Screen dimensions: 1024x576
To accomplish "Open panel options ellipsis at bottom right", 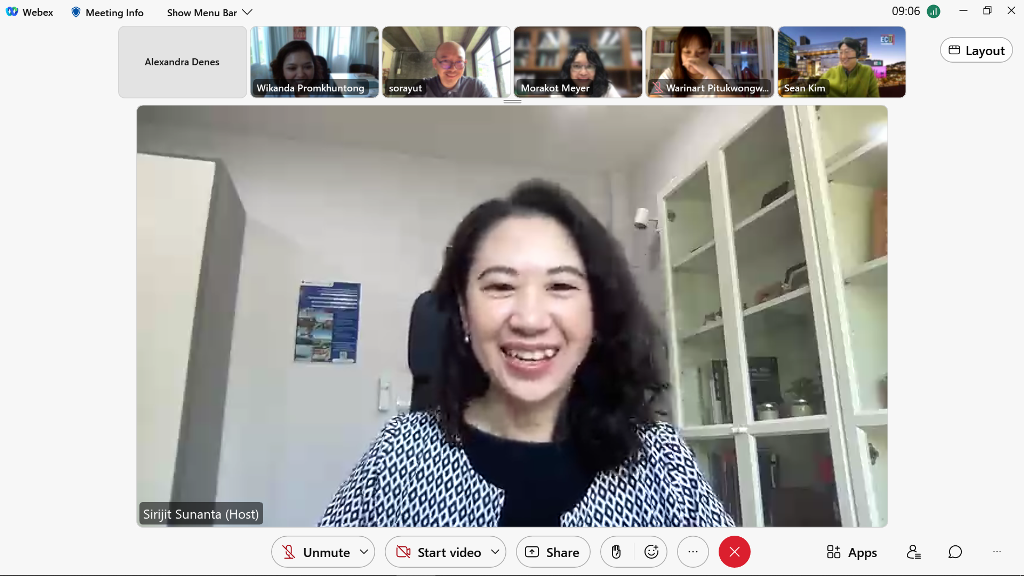I will (x=996, y=552).
